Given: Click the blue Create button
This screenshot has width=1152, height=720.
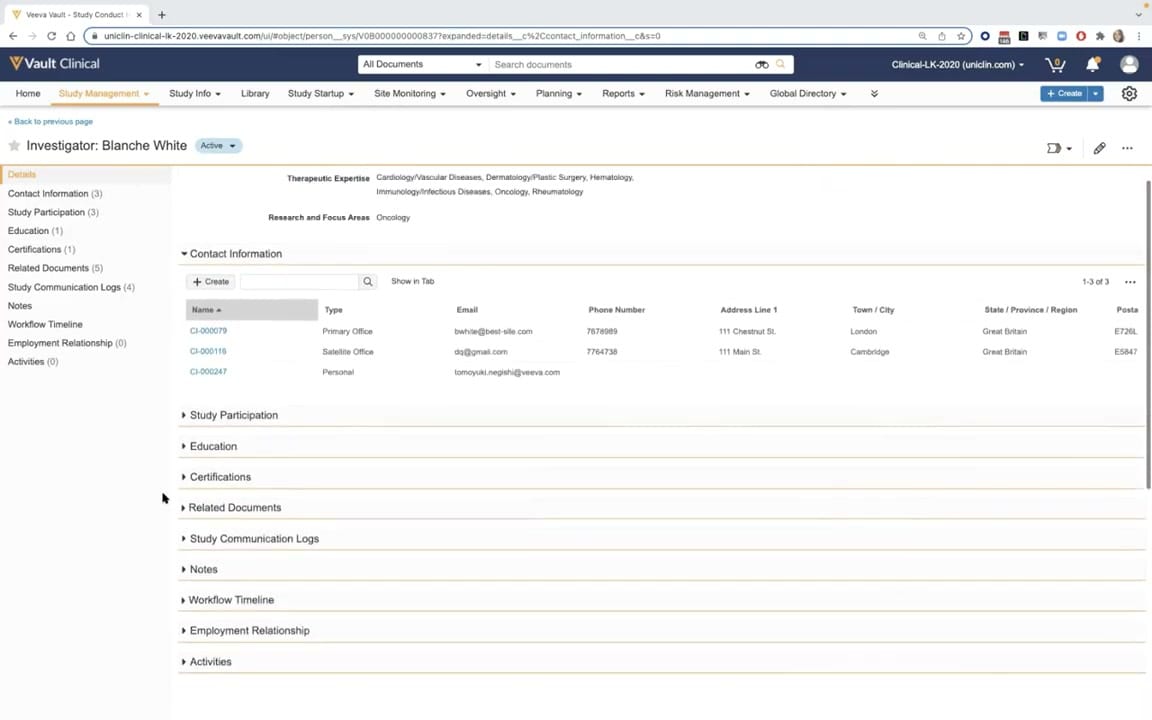Looking at the screenshot, I should (x=1064, y=93).
